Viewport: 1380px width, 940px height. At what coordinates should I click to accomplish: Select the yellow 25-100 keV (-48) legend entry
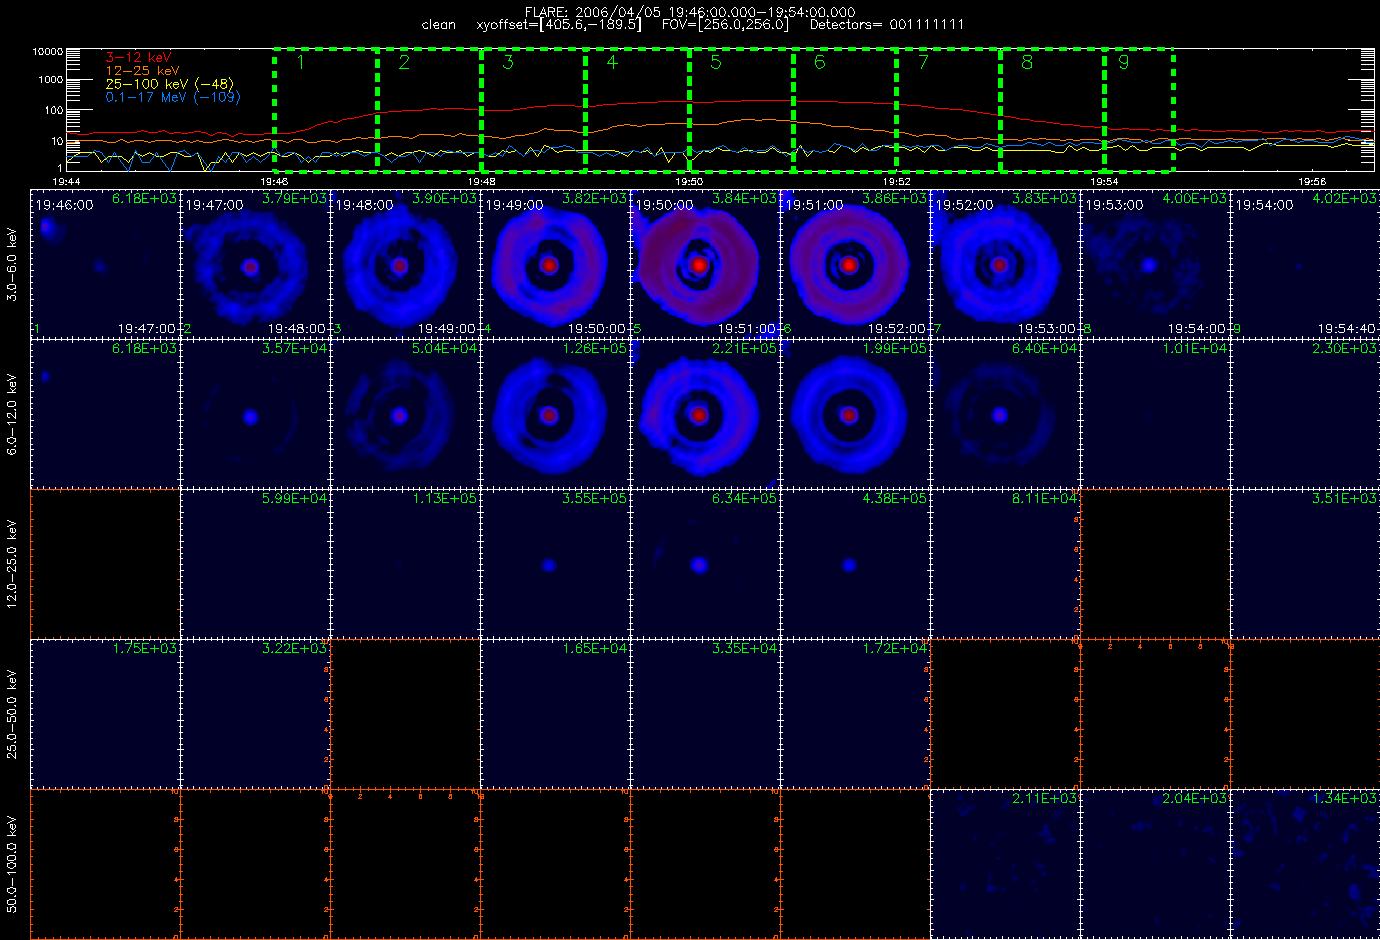coord(170,84)
